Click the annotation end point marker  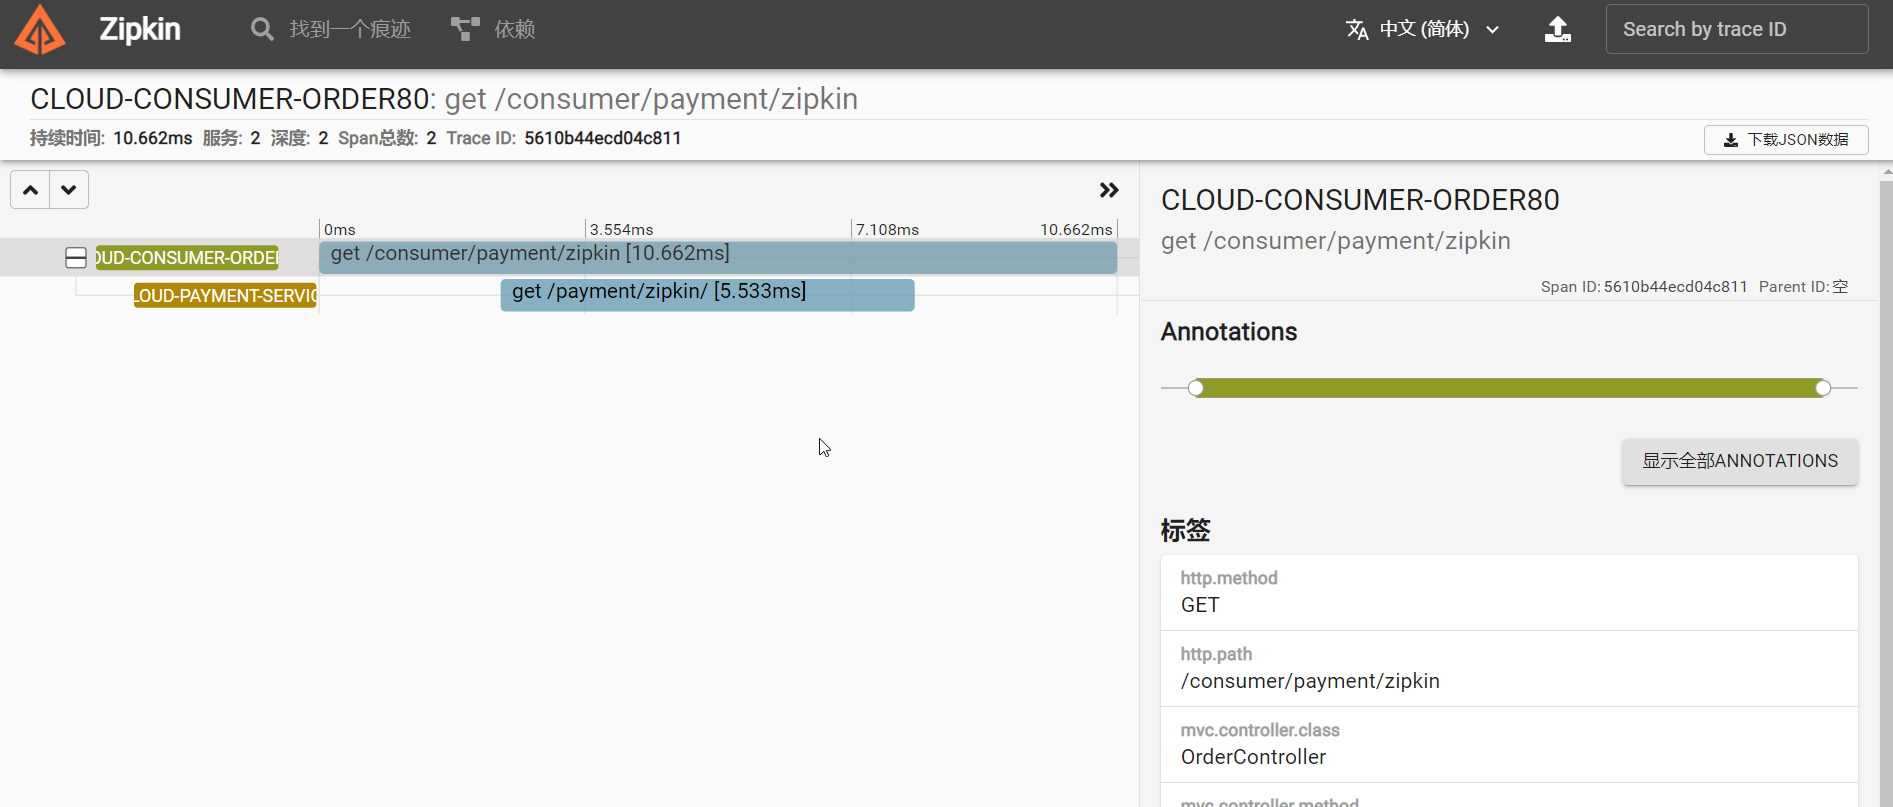(x=1823, y=388)
